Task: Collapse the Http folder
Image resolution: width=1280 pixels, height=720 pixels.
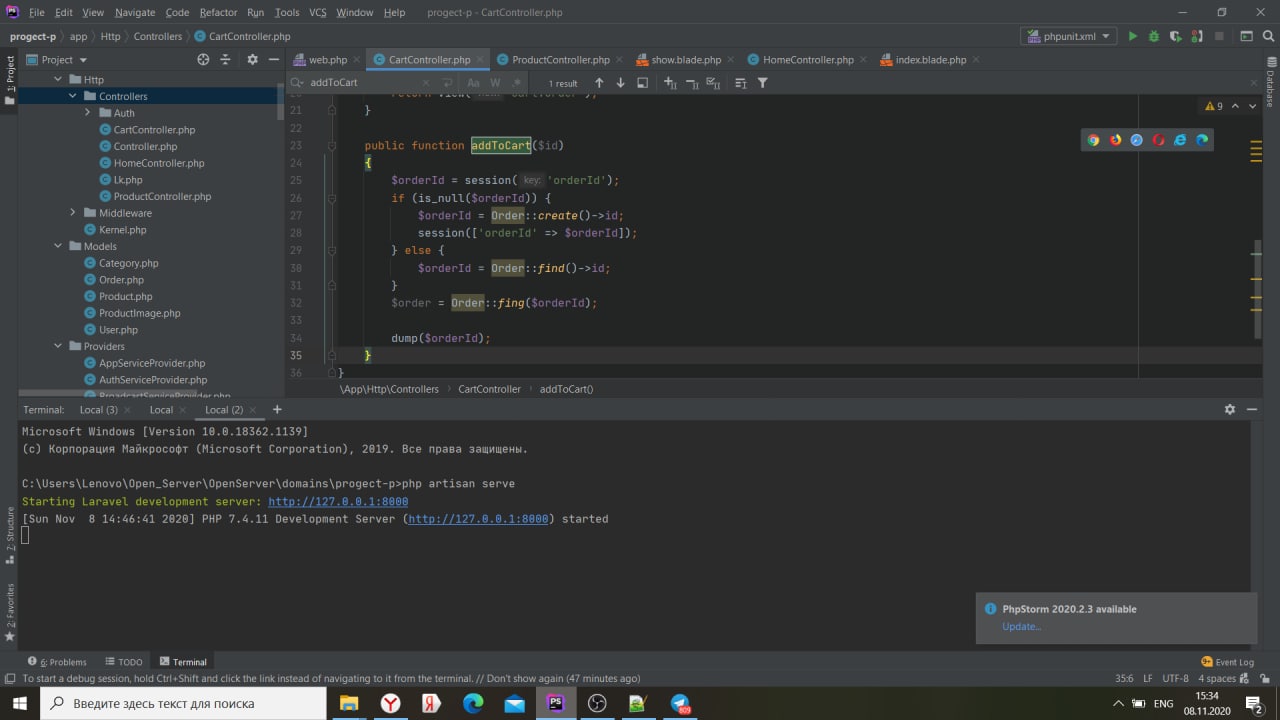Action: 58,80
